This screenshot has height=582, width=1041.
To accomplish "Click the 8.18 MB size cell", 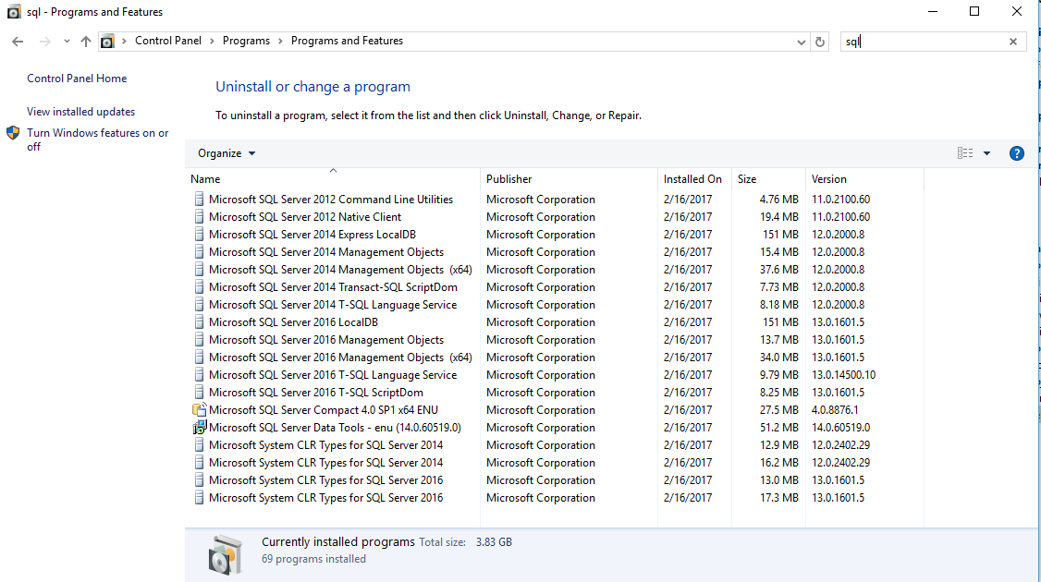I will coord(779,305).
